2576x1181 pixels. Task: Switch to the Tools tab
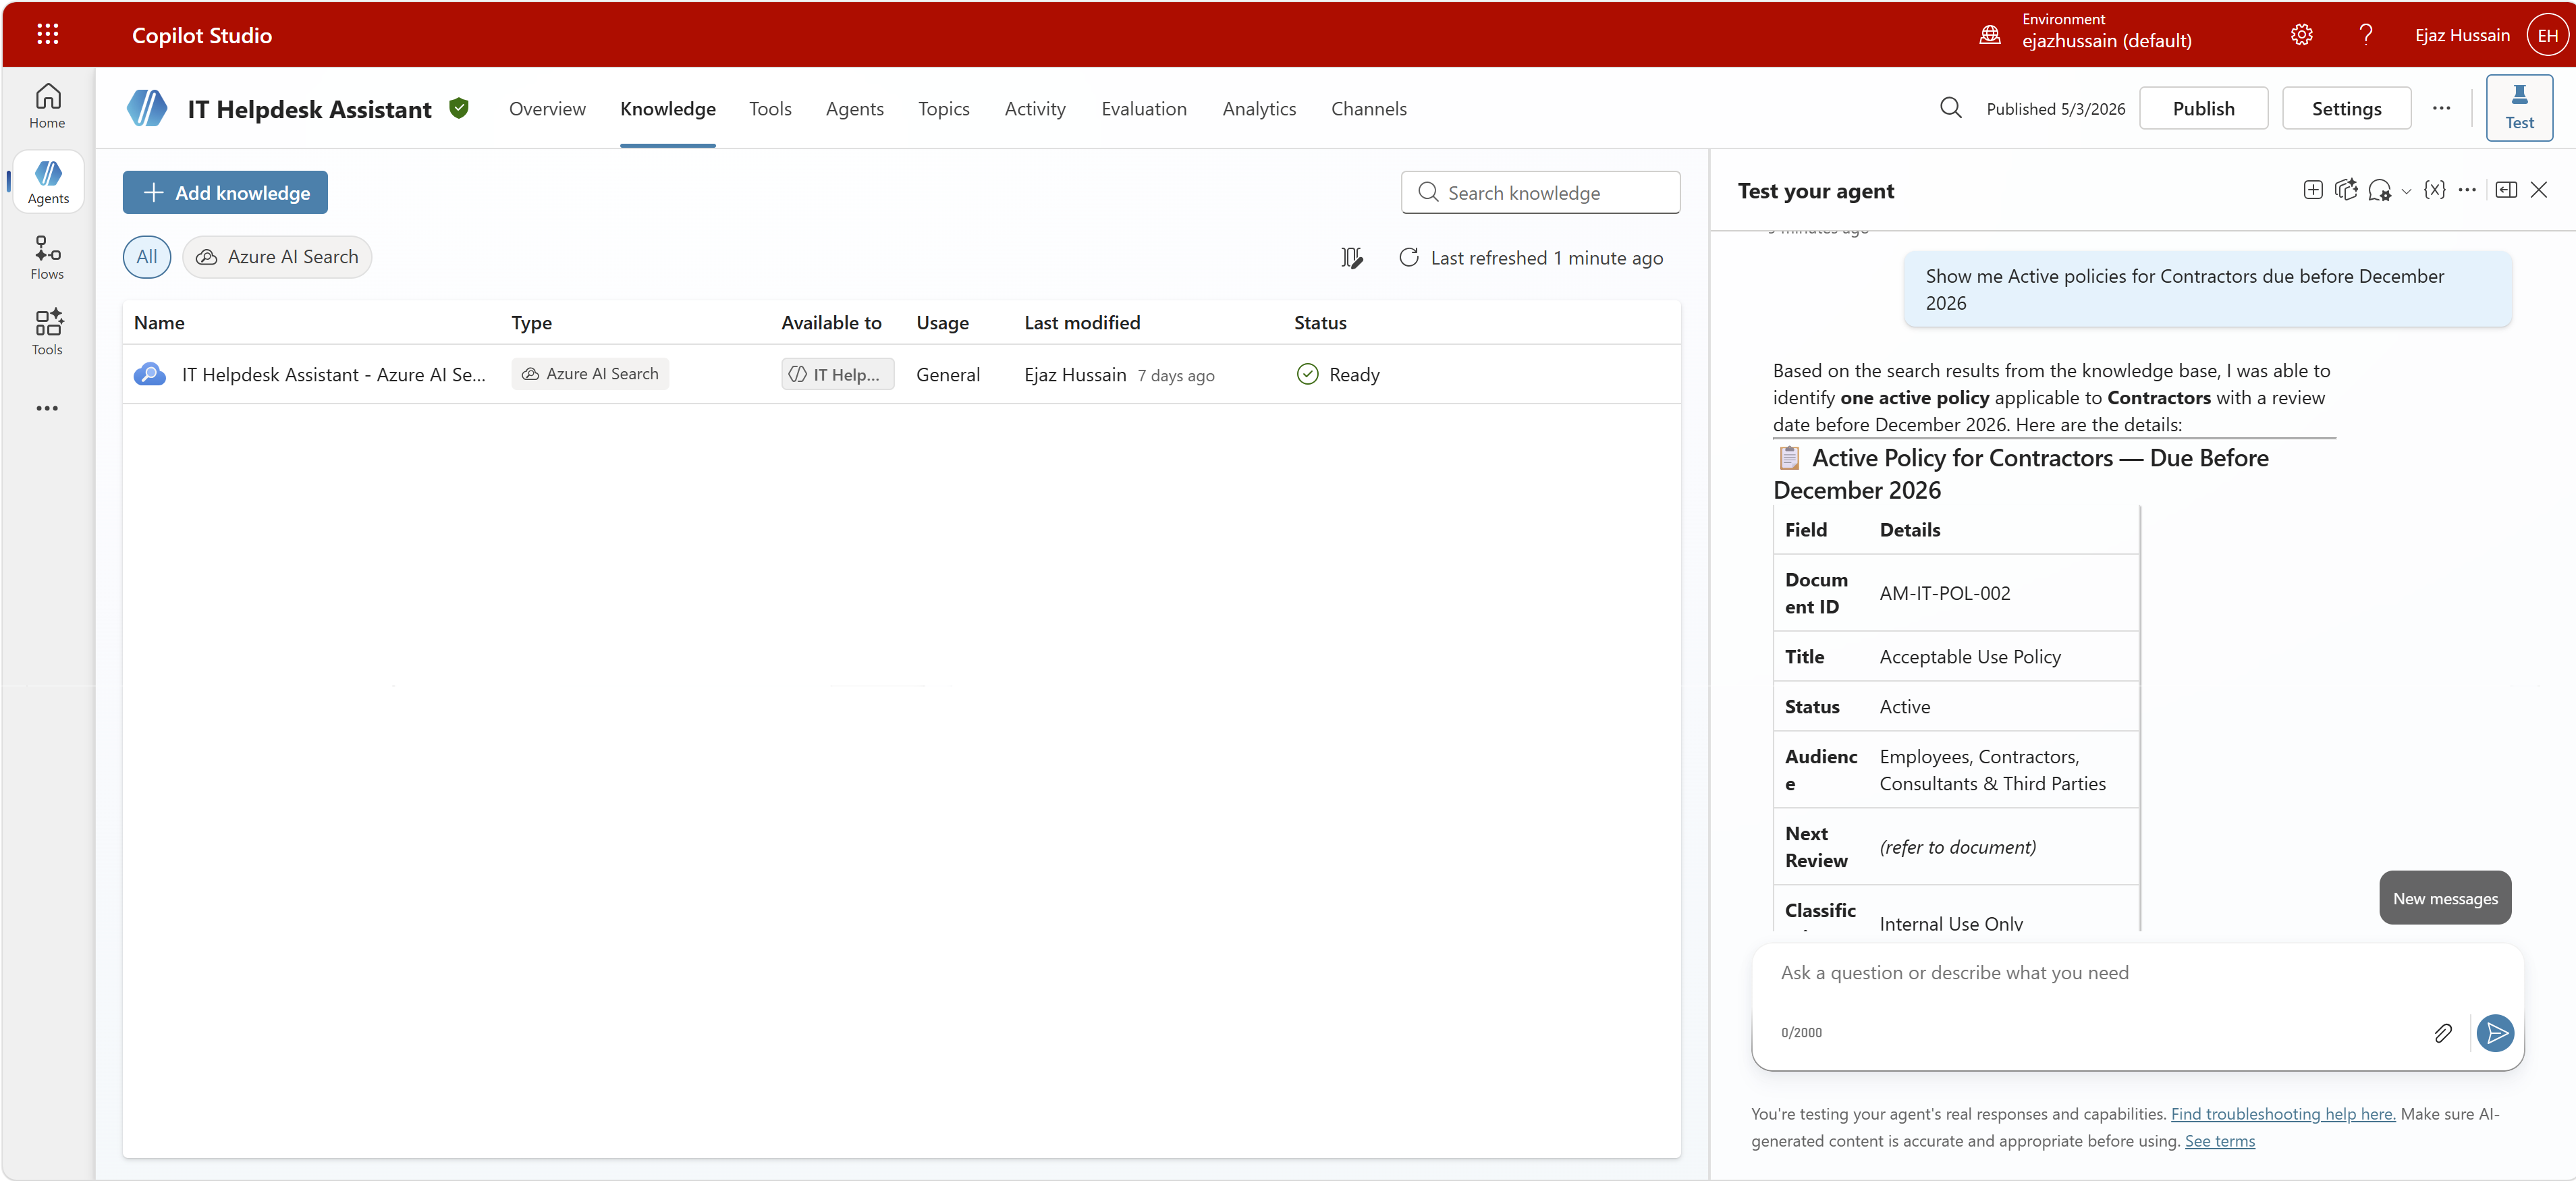point(770,108)
